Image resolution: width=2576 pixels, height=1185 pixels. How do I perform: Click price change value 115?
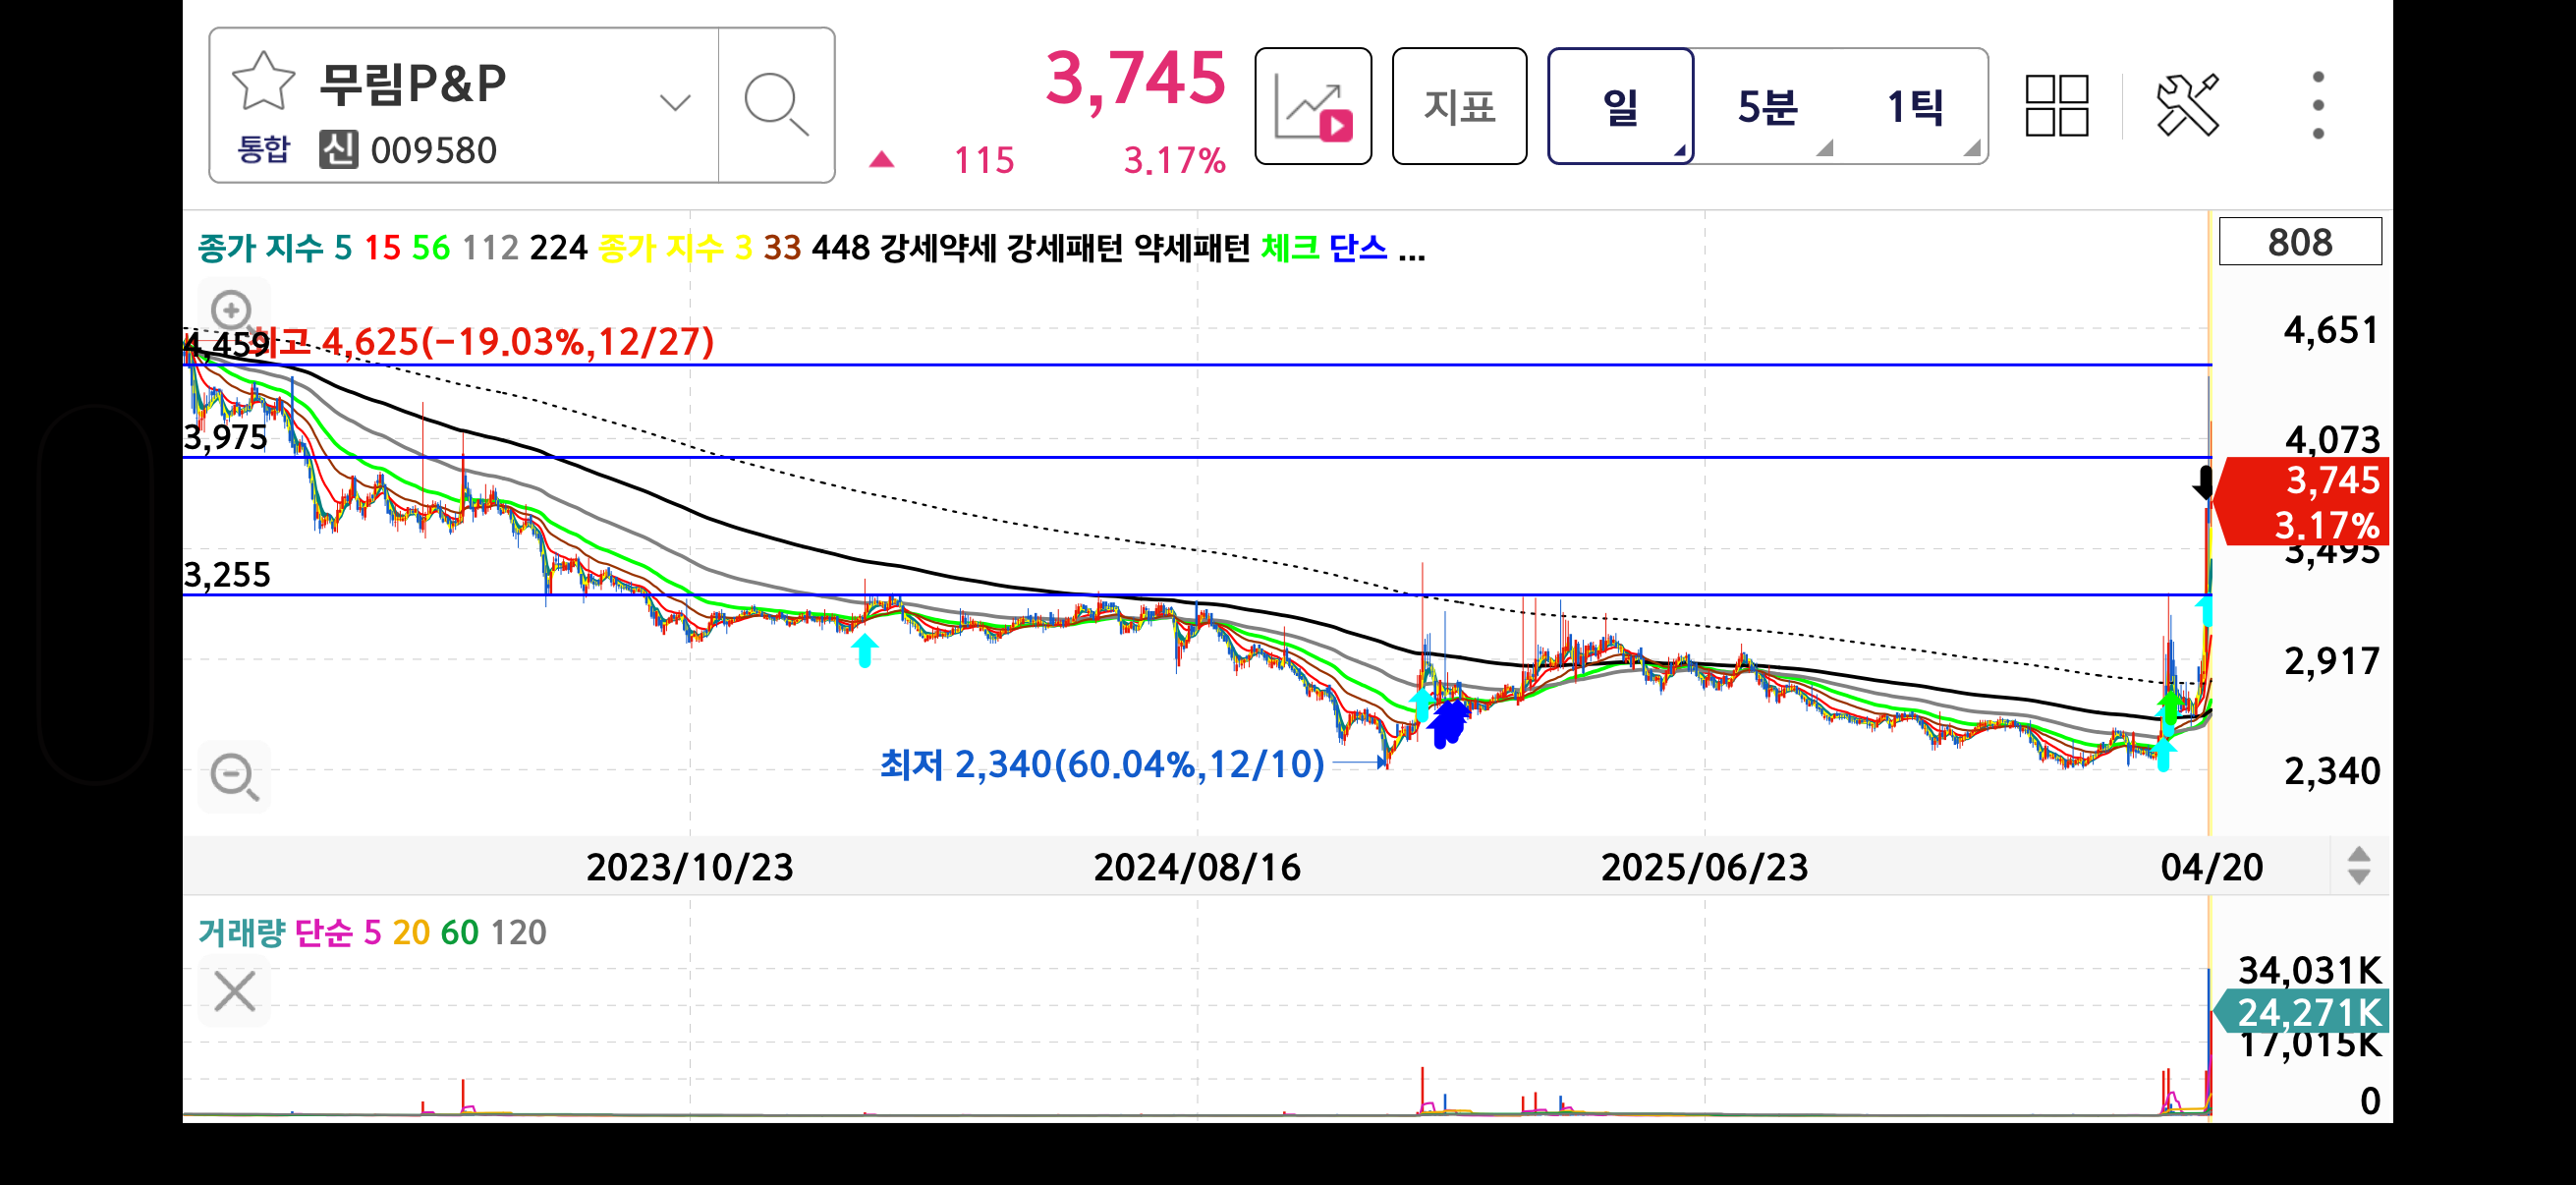984,160
